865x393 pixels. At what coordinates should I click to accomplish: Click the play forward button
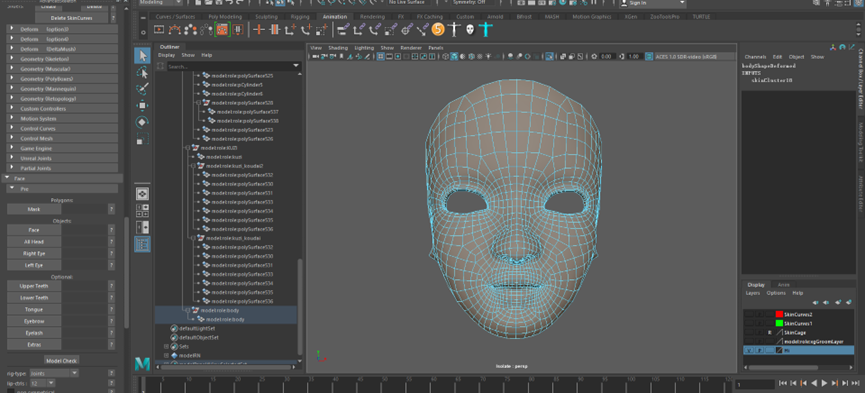click(825, 383)
